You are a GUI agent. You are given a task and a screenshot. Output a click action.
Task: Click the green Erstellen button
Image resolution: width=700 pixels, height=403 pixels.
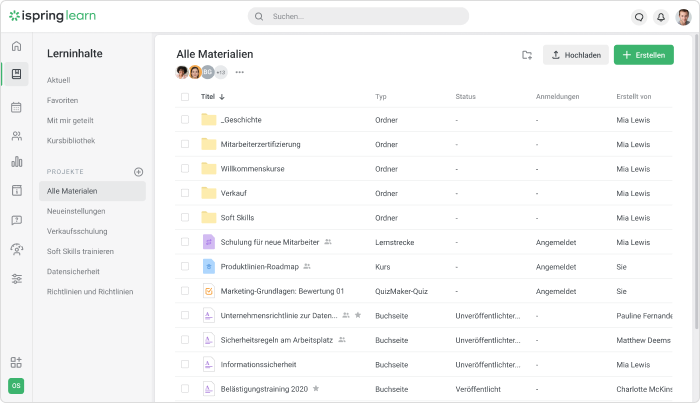(x=643, y=55)
